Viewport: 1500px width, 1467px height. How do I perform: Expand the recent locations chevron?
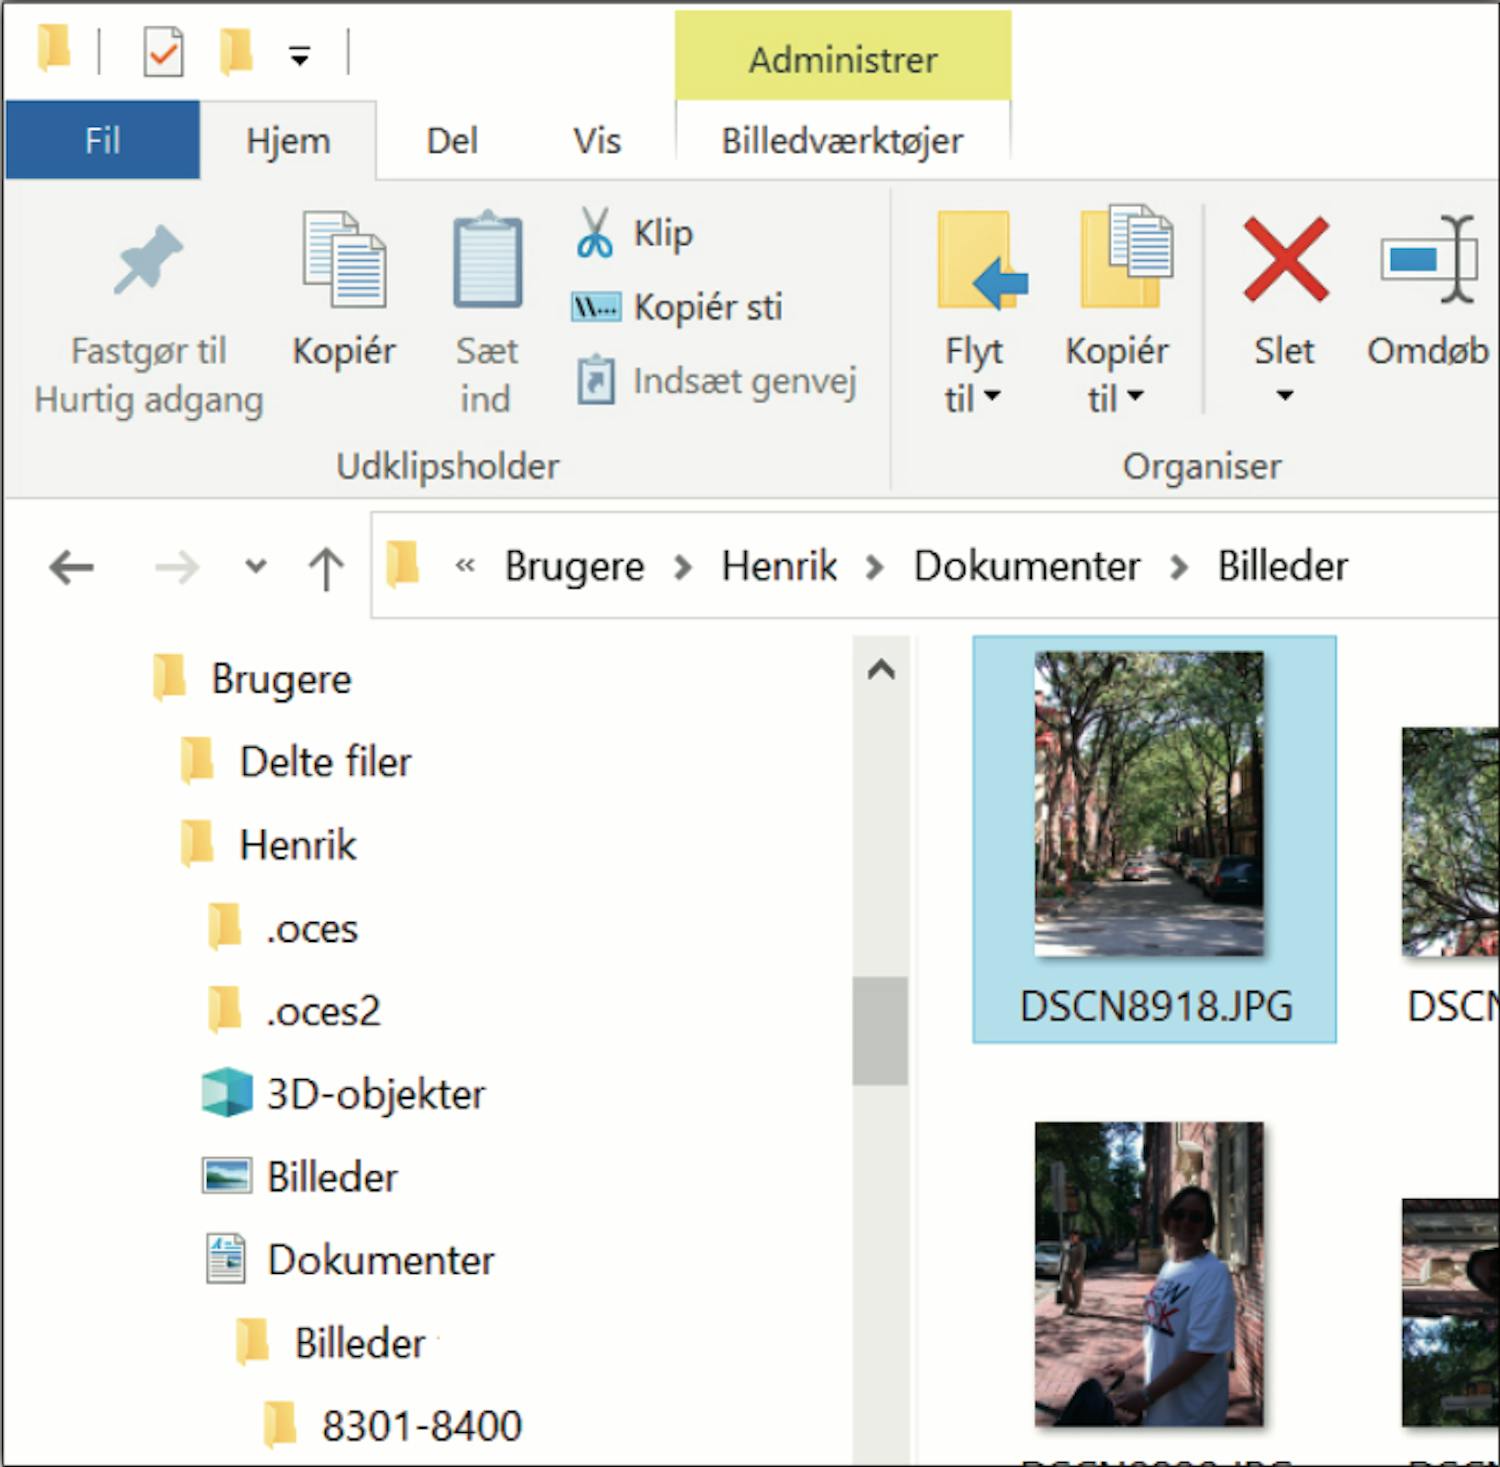pyautogui.click(x=256, y=567)
